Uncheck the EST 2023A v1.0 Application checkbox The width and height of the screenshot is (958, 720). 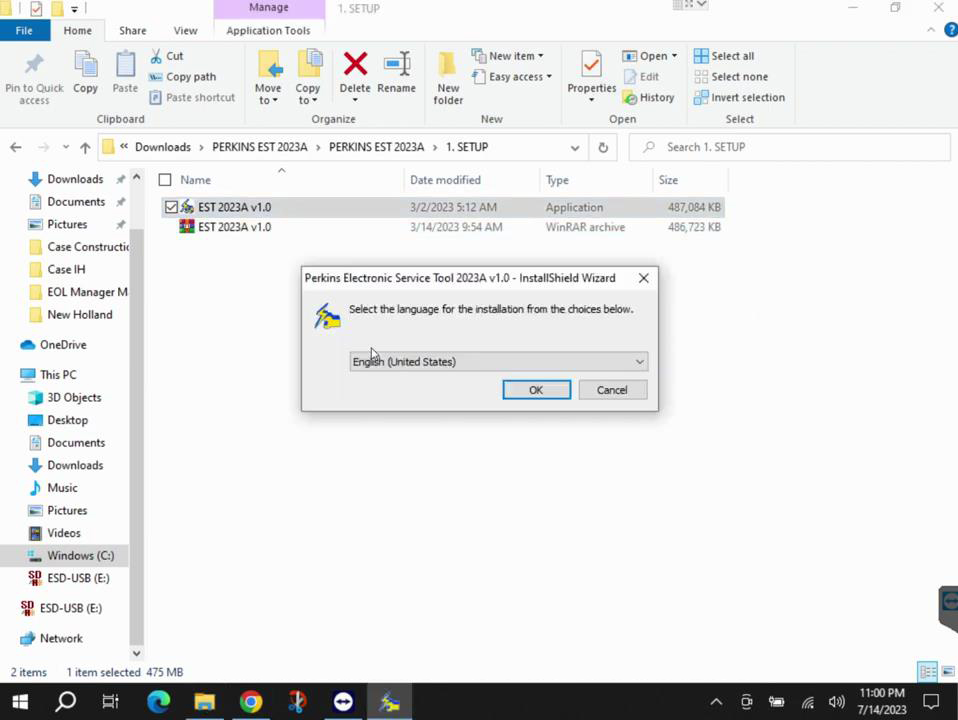171,207
